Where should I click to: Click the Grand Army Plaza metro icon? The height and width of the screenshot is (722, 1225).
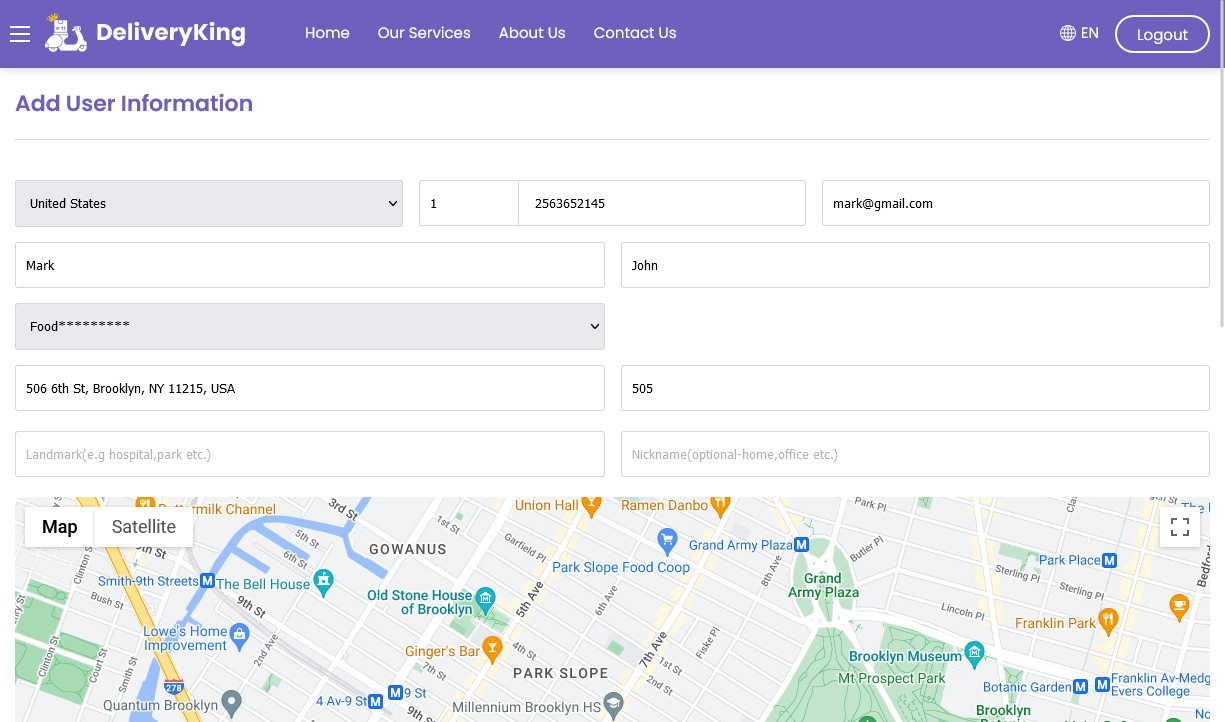click(x=801, y=544)
